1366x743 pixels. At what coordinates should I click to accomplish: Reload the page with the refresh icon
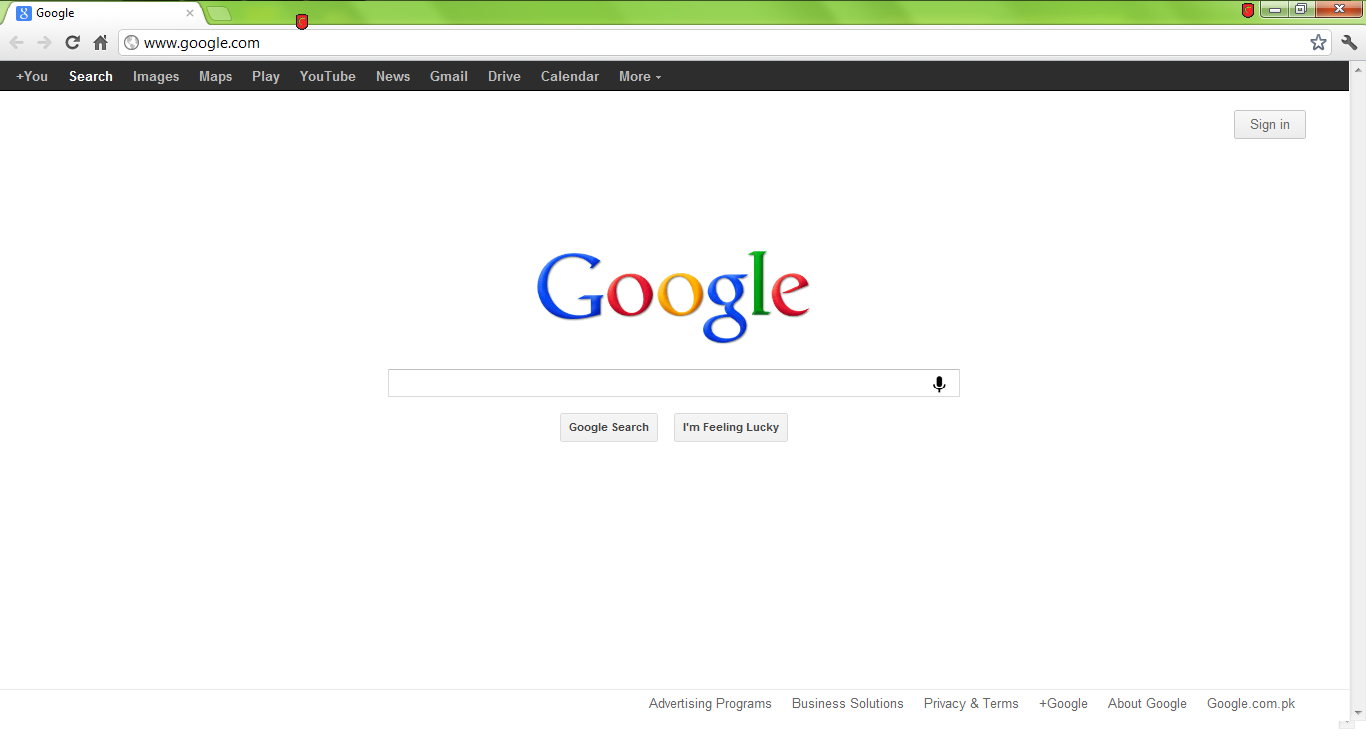[x=72, y=43]
